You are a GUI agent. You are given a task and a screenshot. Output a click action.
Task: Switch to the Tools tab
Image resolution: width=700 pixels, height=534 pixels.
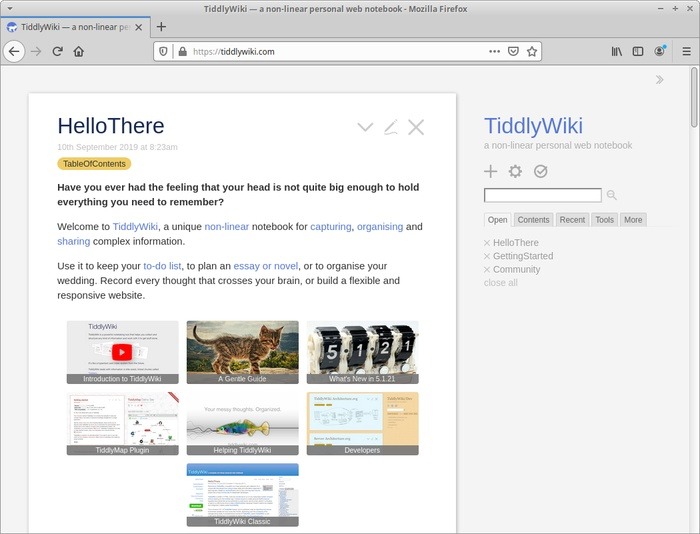pyautogui.click(x=604, y=220)
